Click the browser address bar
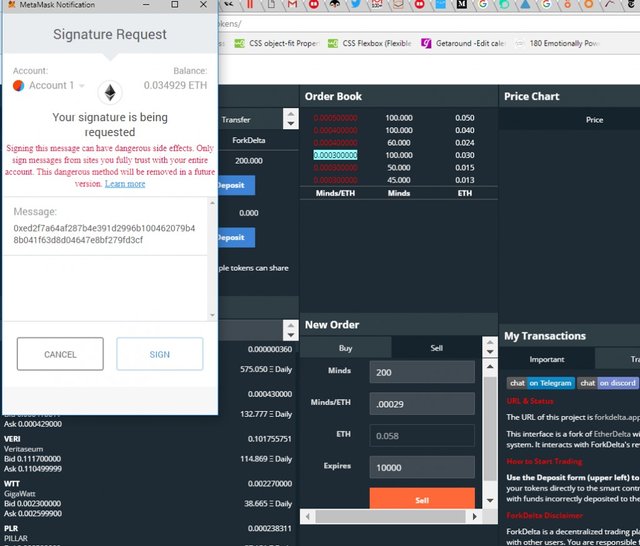Image resolution: width=640 pixels, height=546 pixels. [x=429, y=24]
